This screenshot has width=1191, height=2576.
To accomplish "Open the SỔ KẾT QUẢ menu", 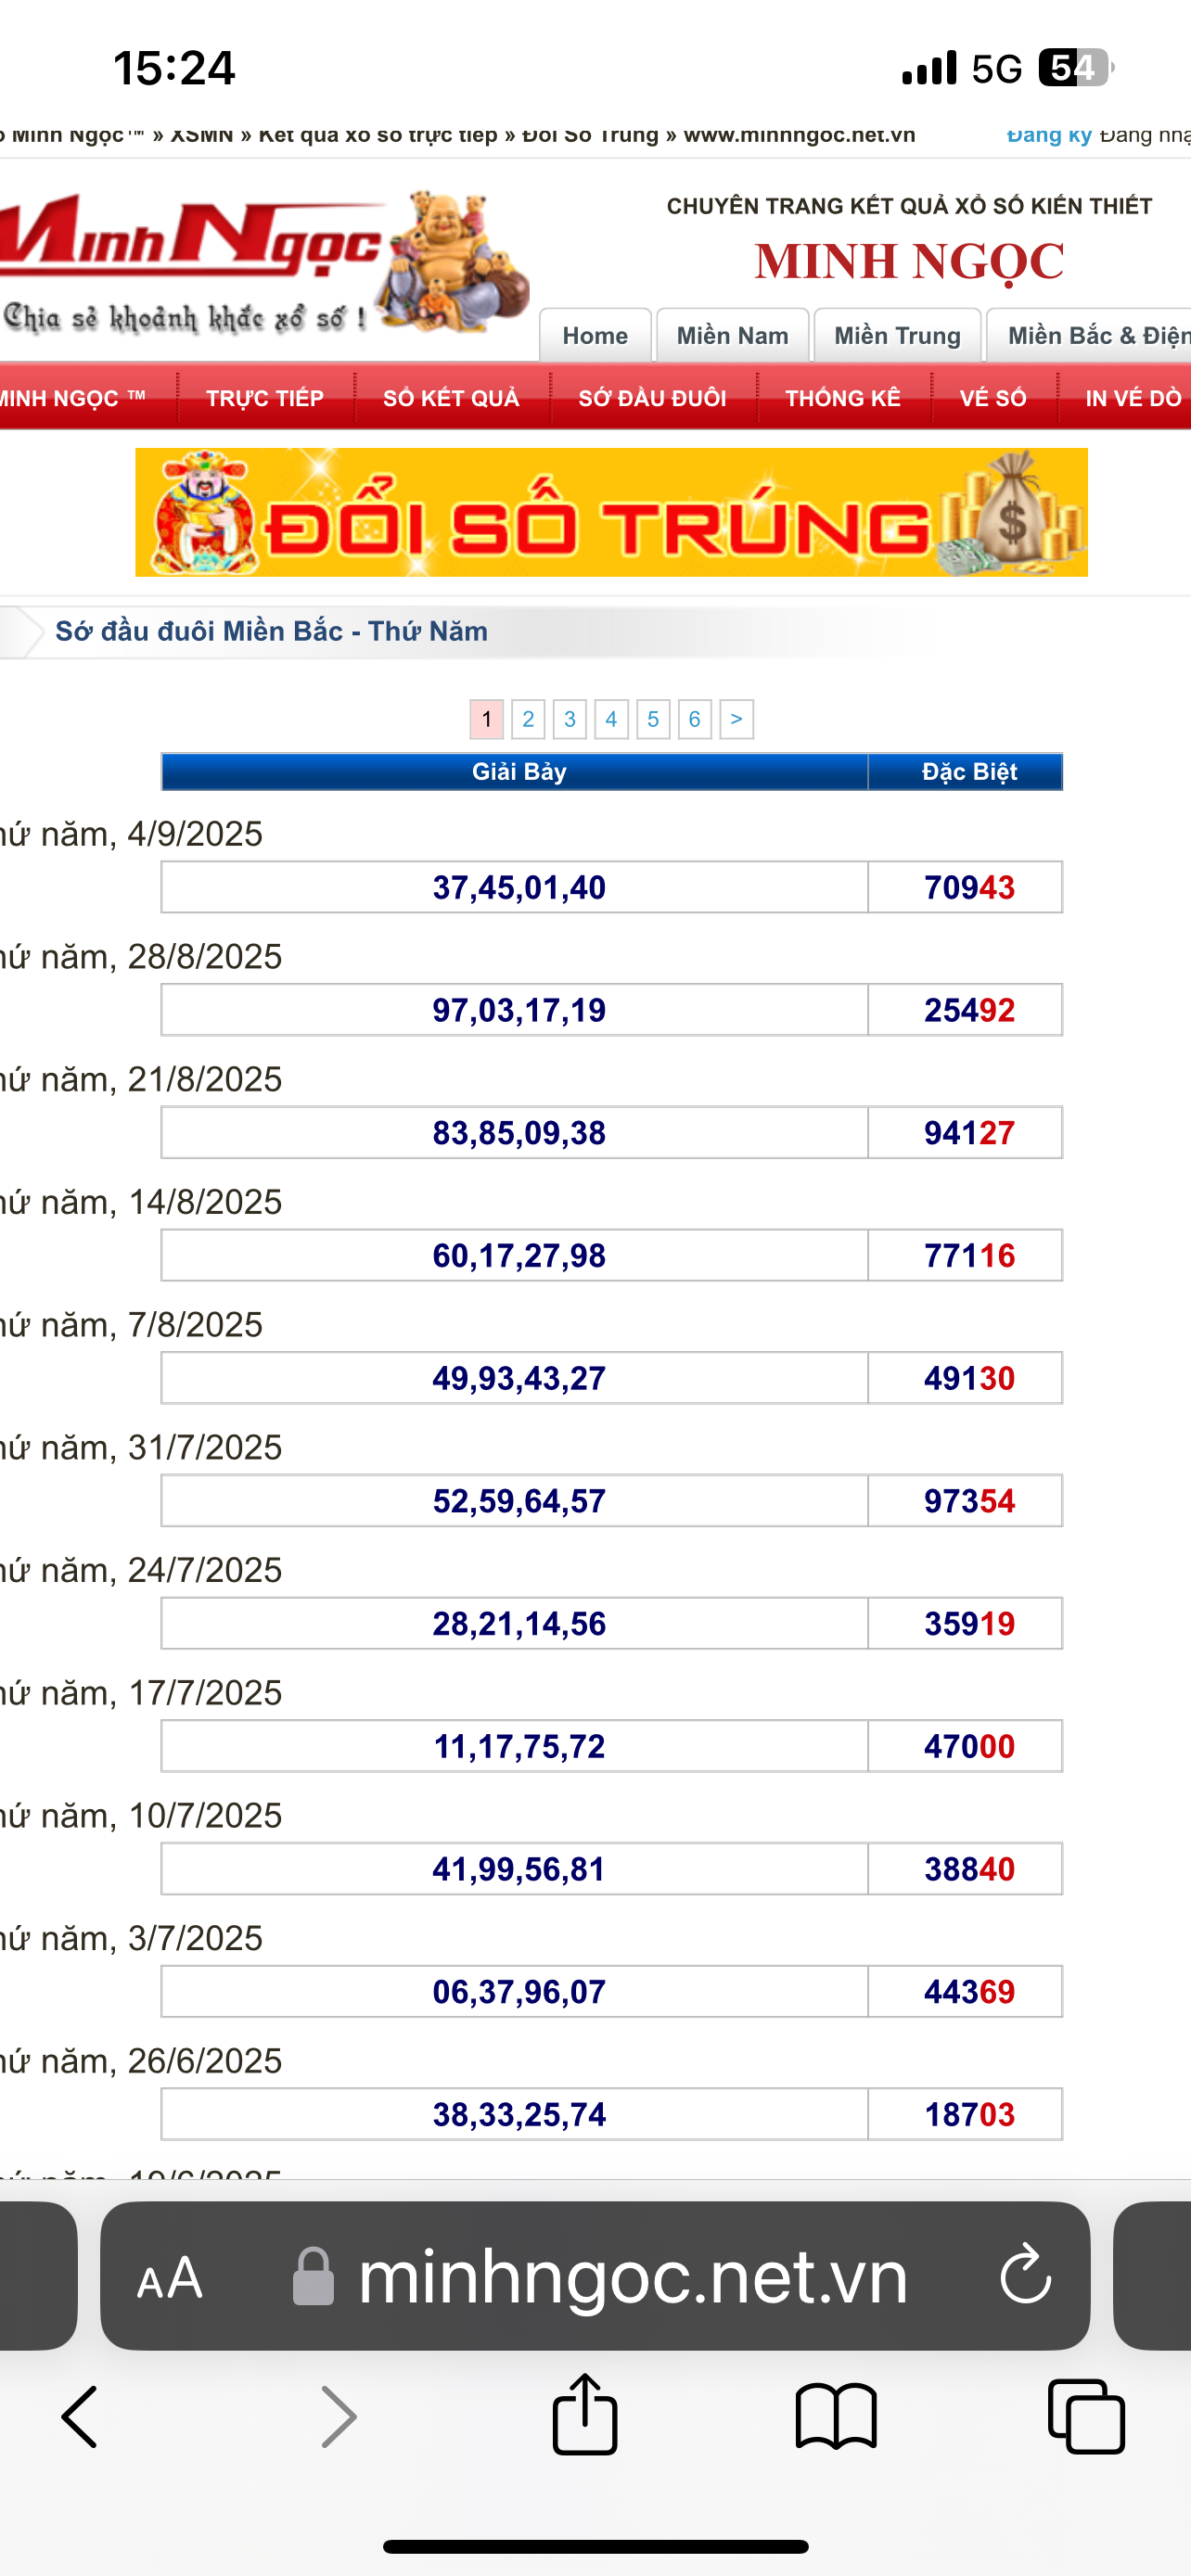I will (451, 398).
